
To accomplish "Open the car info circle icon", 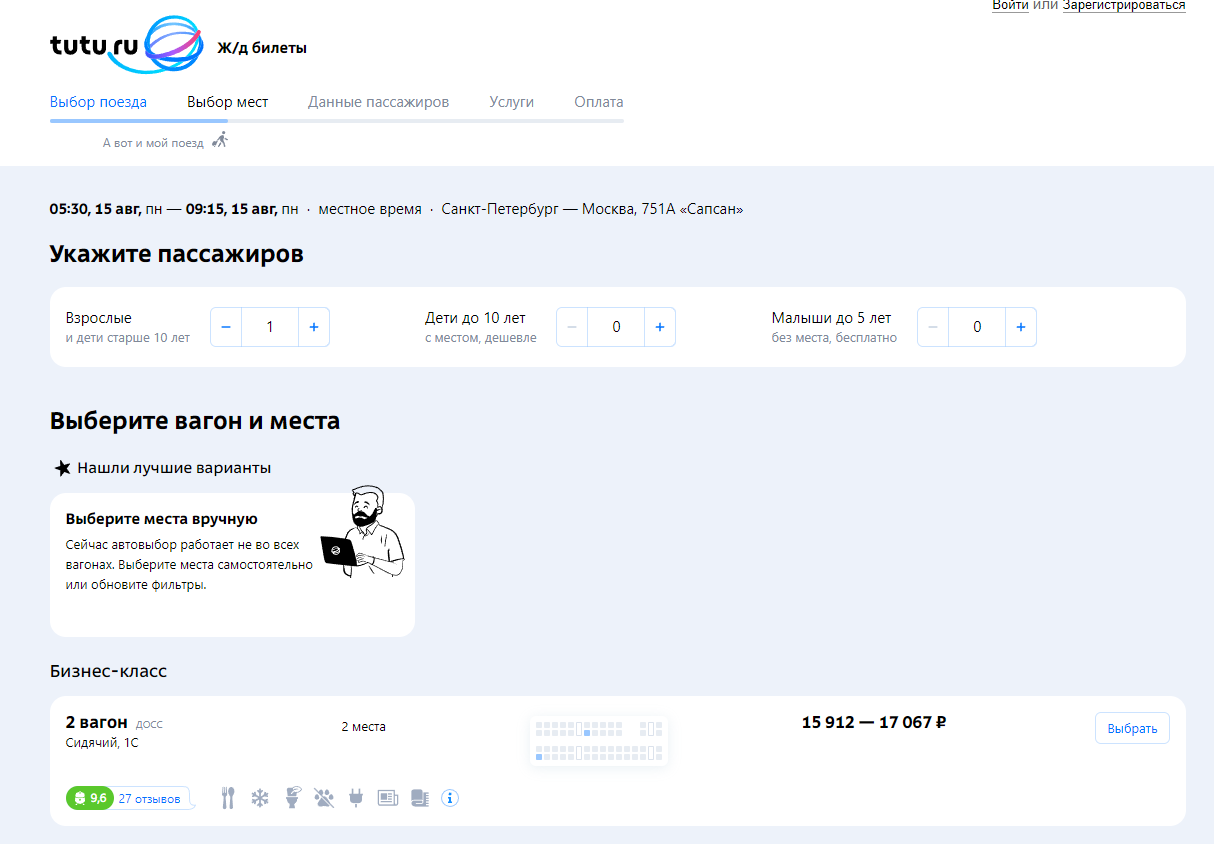I will (450, 798).
